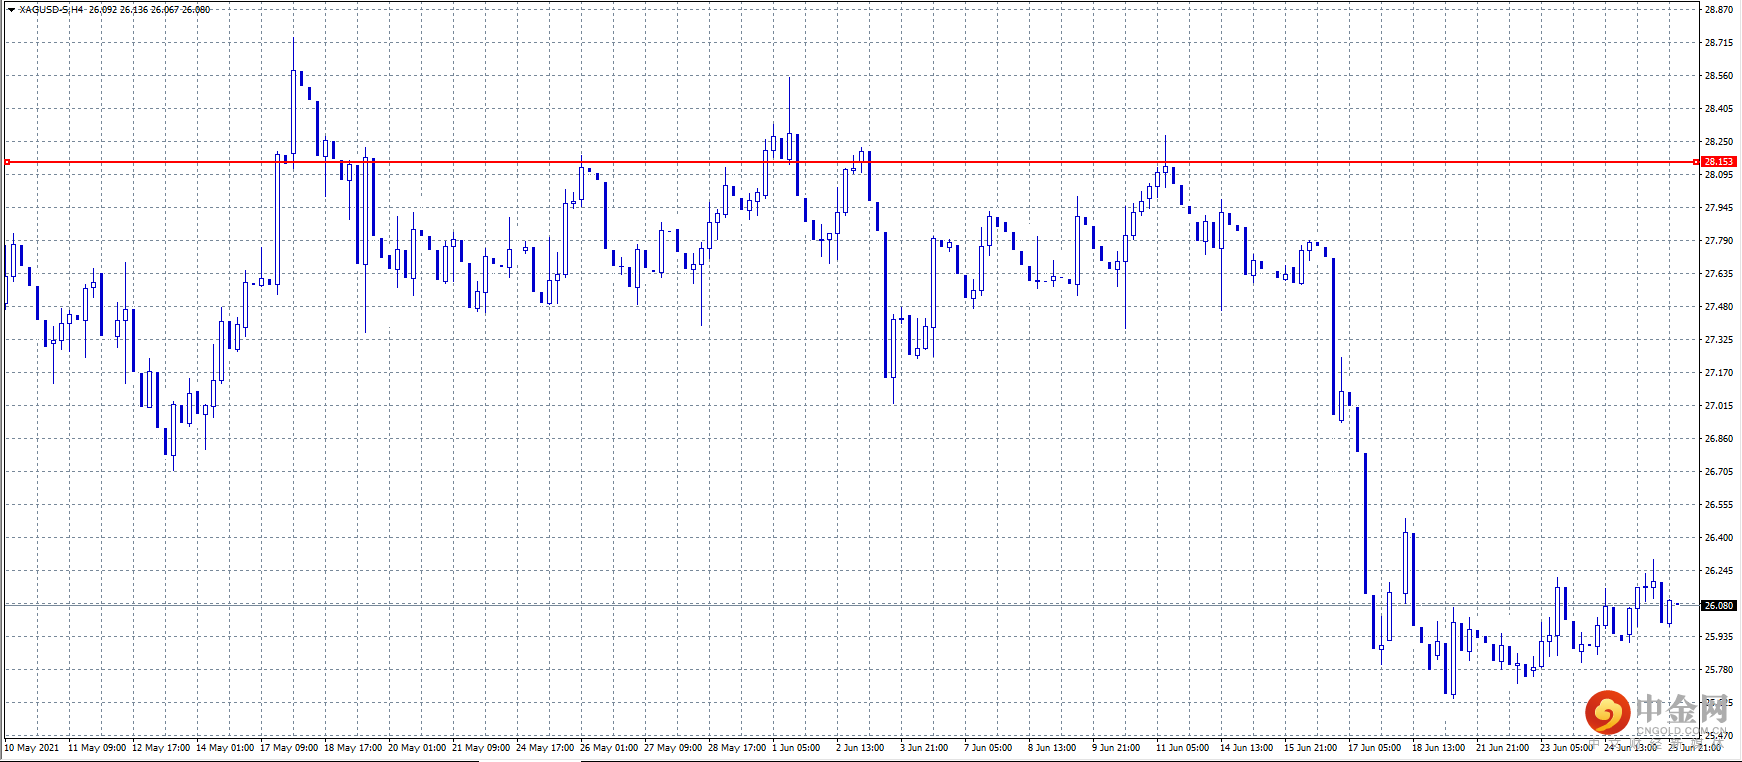Viewport: 1742px width, 762px height.
Task: Click the current price label 26.080
Action: [x=1719, y=605]
